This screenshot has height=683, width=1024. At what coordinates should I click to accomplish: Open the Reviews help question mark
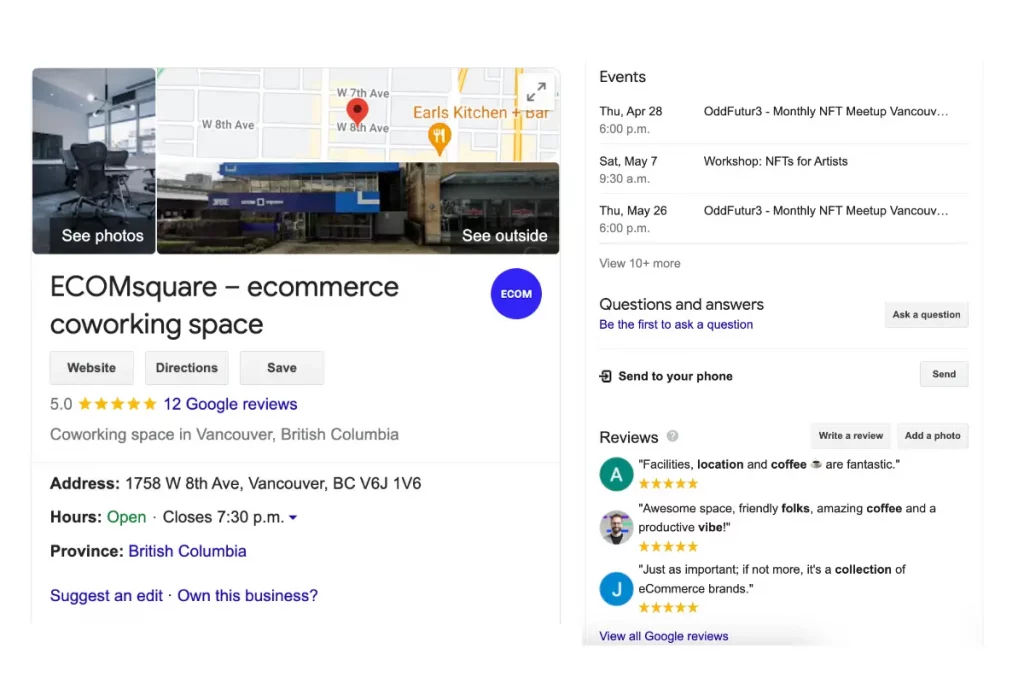[672, 436]
